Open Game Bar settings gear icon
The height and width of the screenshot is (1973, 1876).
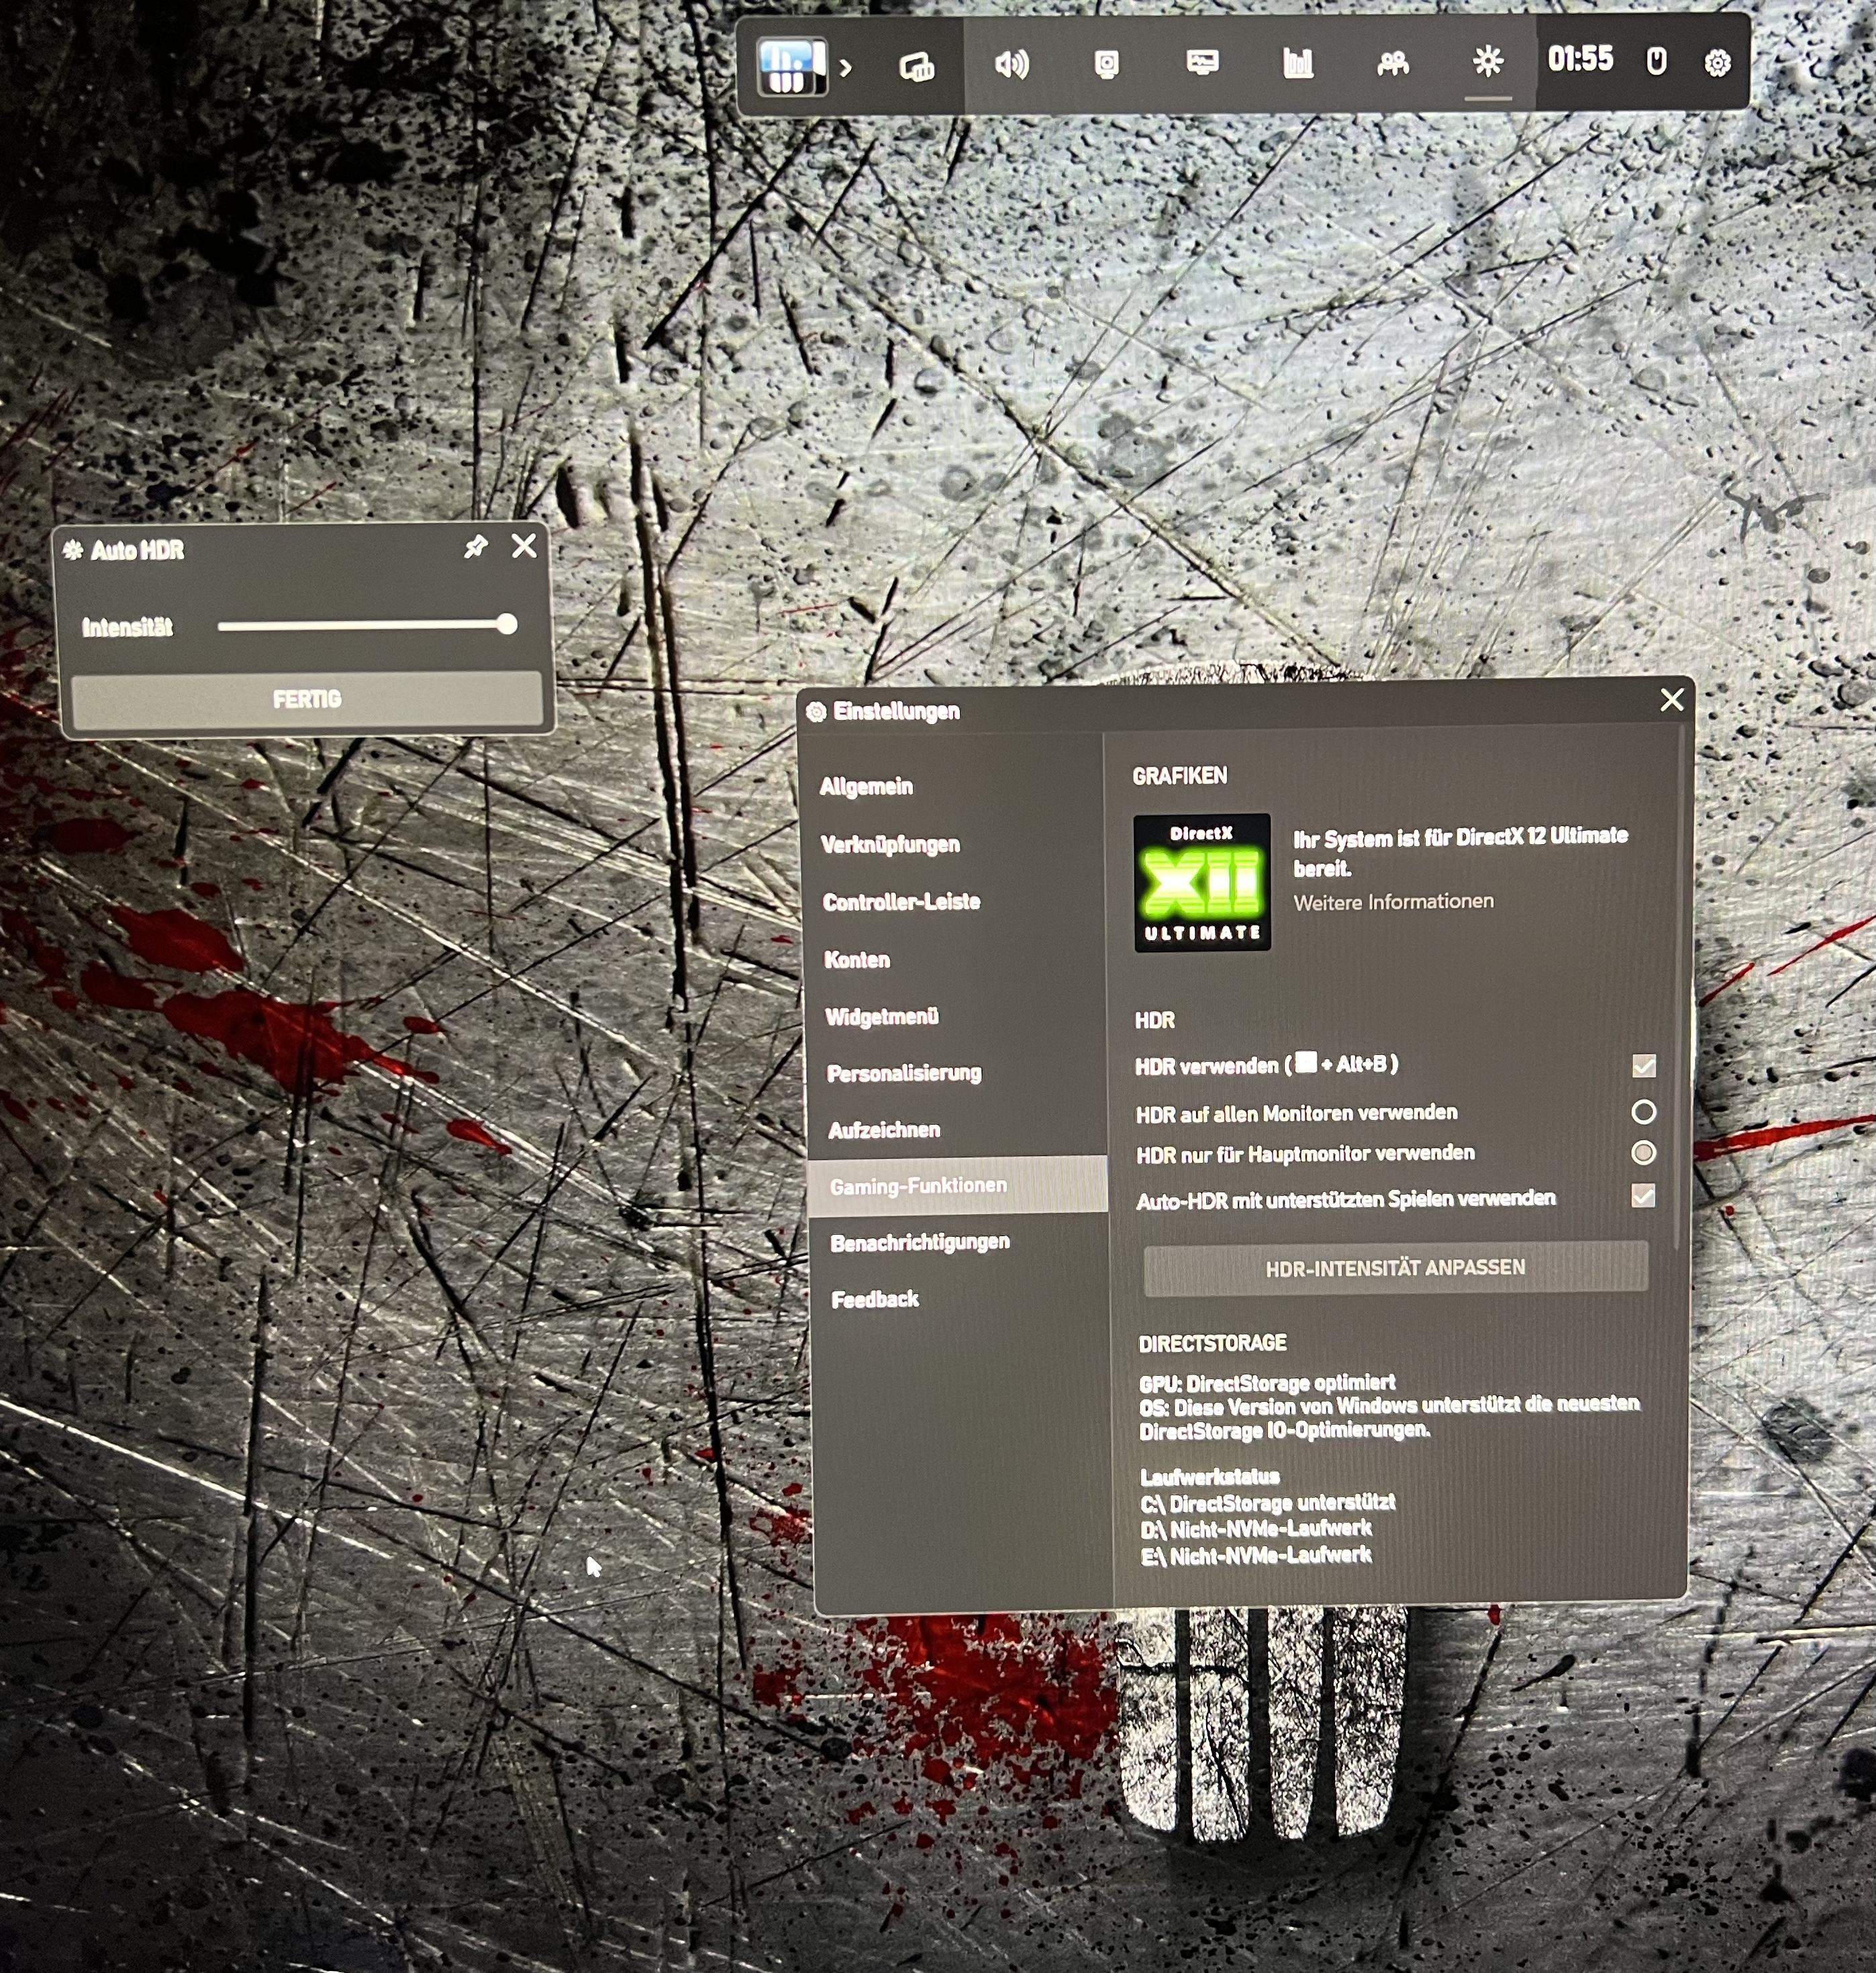(x=1717, y=63)
